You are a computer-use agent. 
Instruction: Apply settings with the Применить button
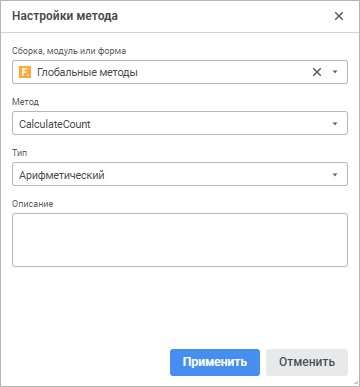(215, 362)
